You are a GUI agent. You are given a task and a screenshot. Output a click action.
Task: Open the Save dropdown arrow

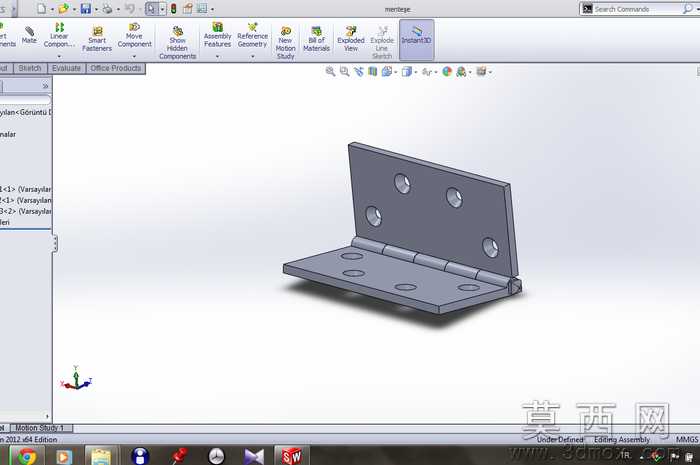[96, 9]
